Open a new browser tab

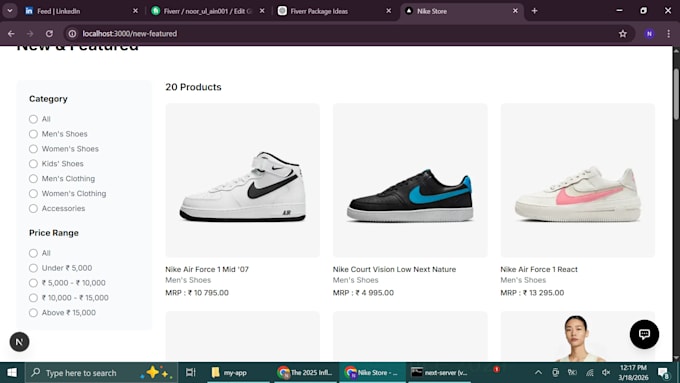(534, 11)
